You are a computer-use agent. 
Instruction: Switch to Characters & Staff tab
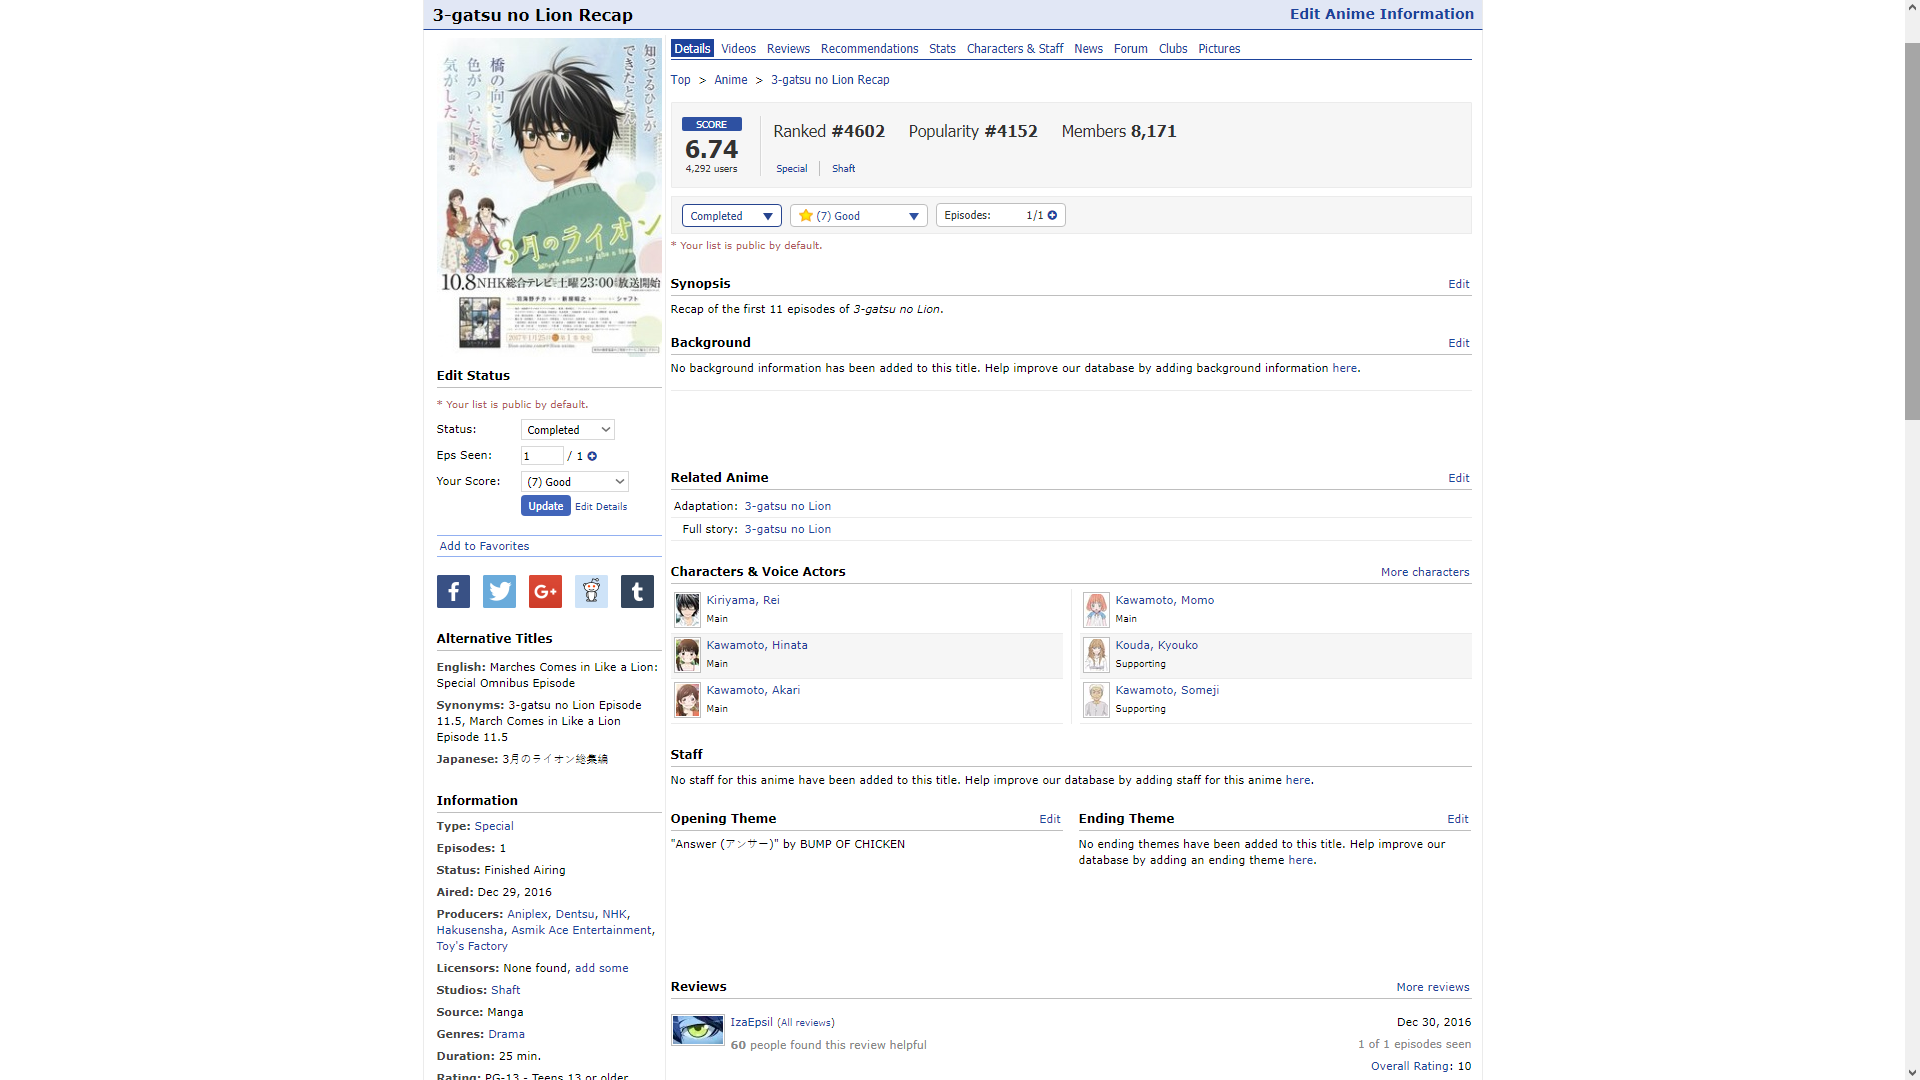point(1015,49)
